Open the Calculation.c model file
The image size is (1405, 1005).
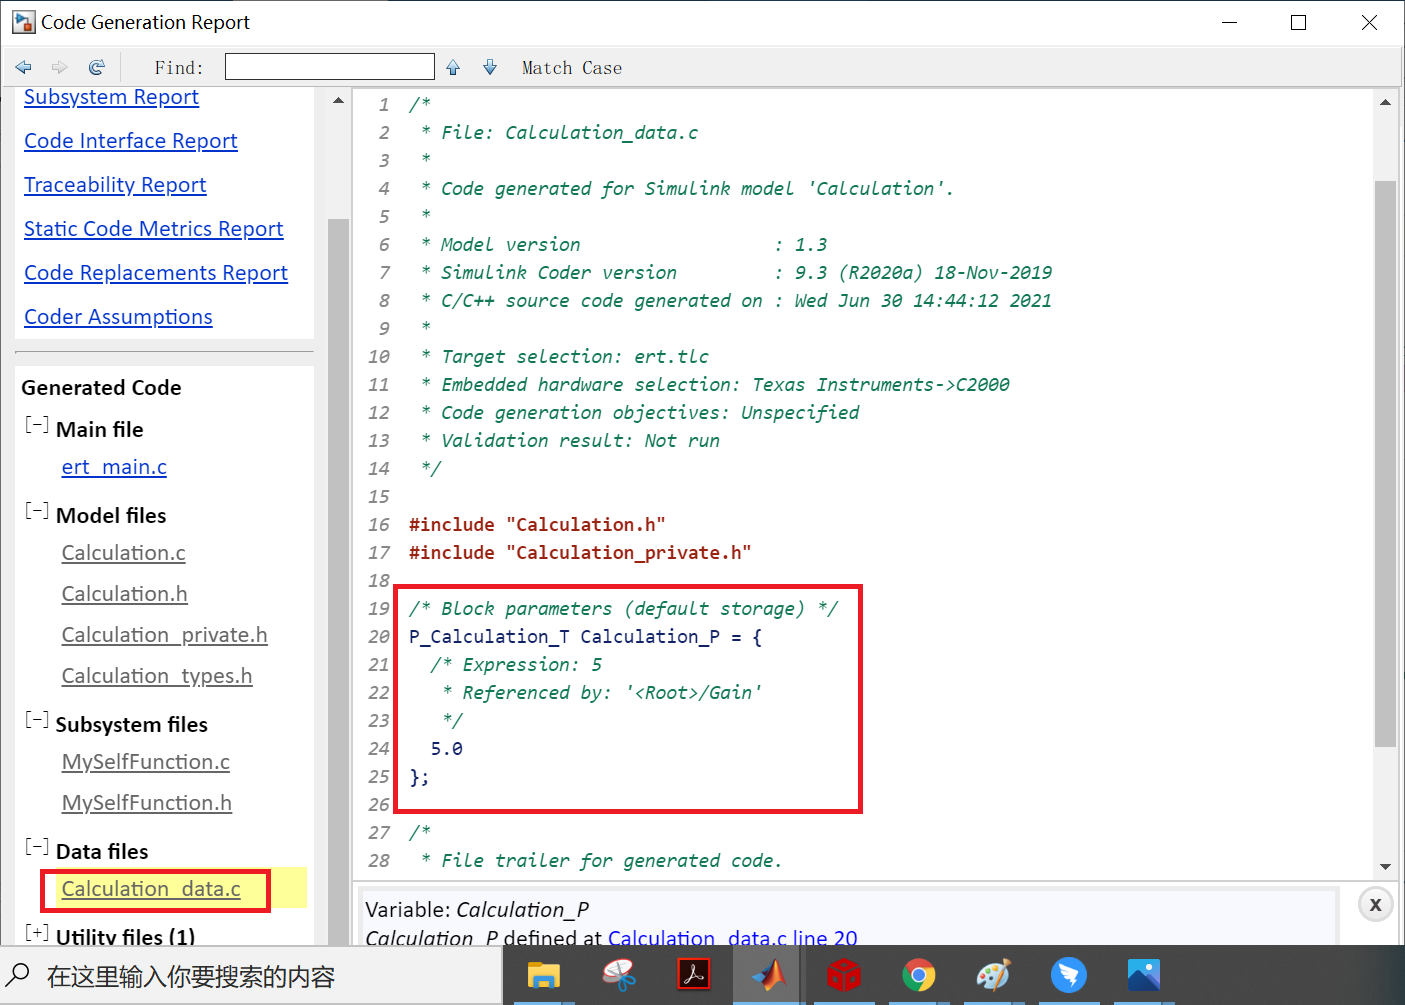pyautogui.click(x=123, y=552)
